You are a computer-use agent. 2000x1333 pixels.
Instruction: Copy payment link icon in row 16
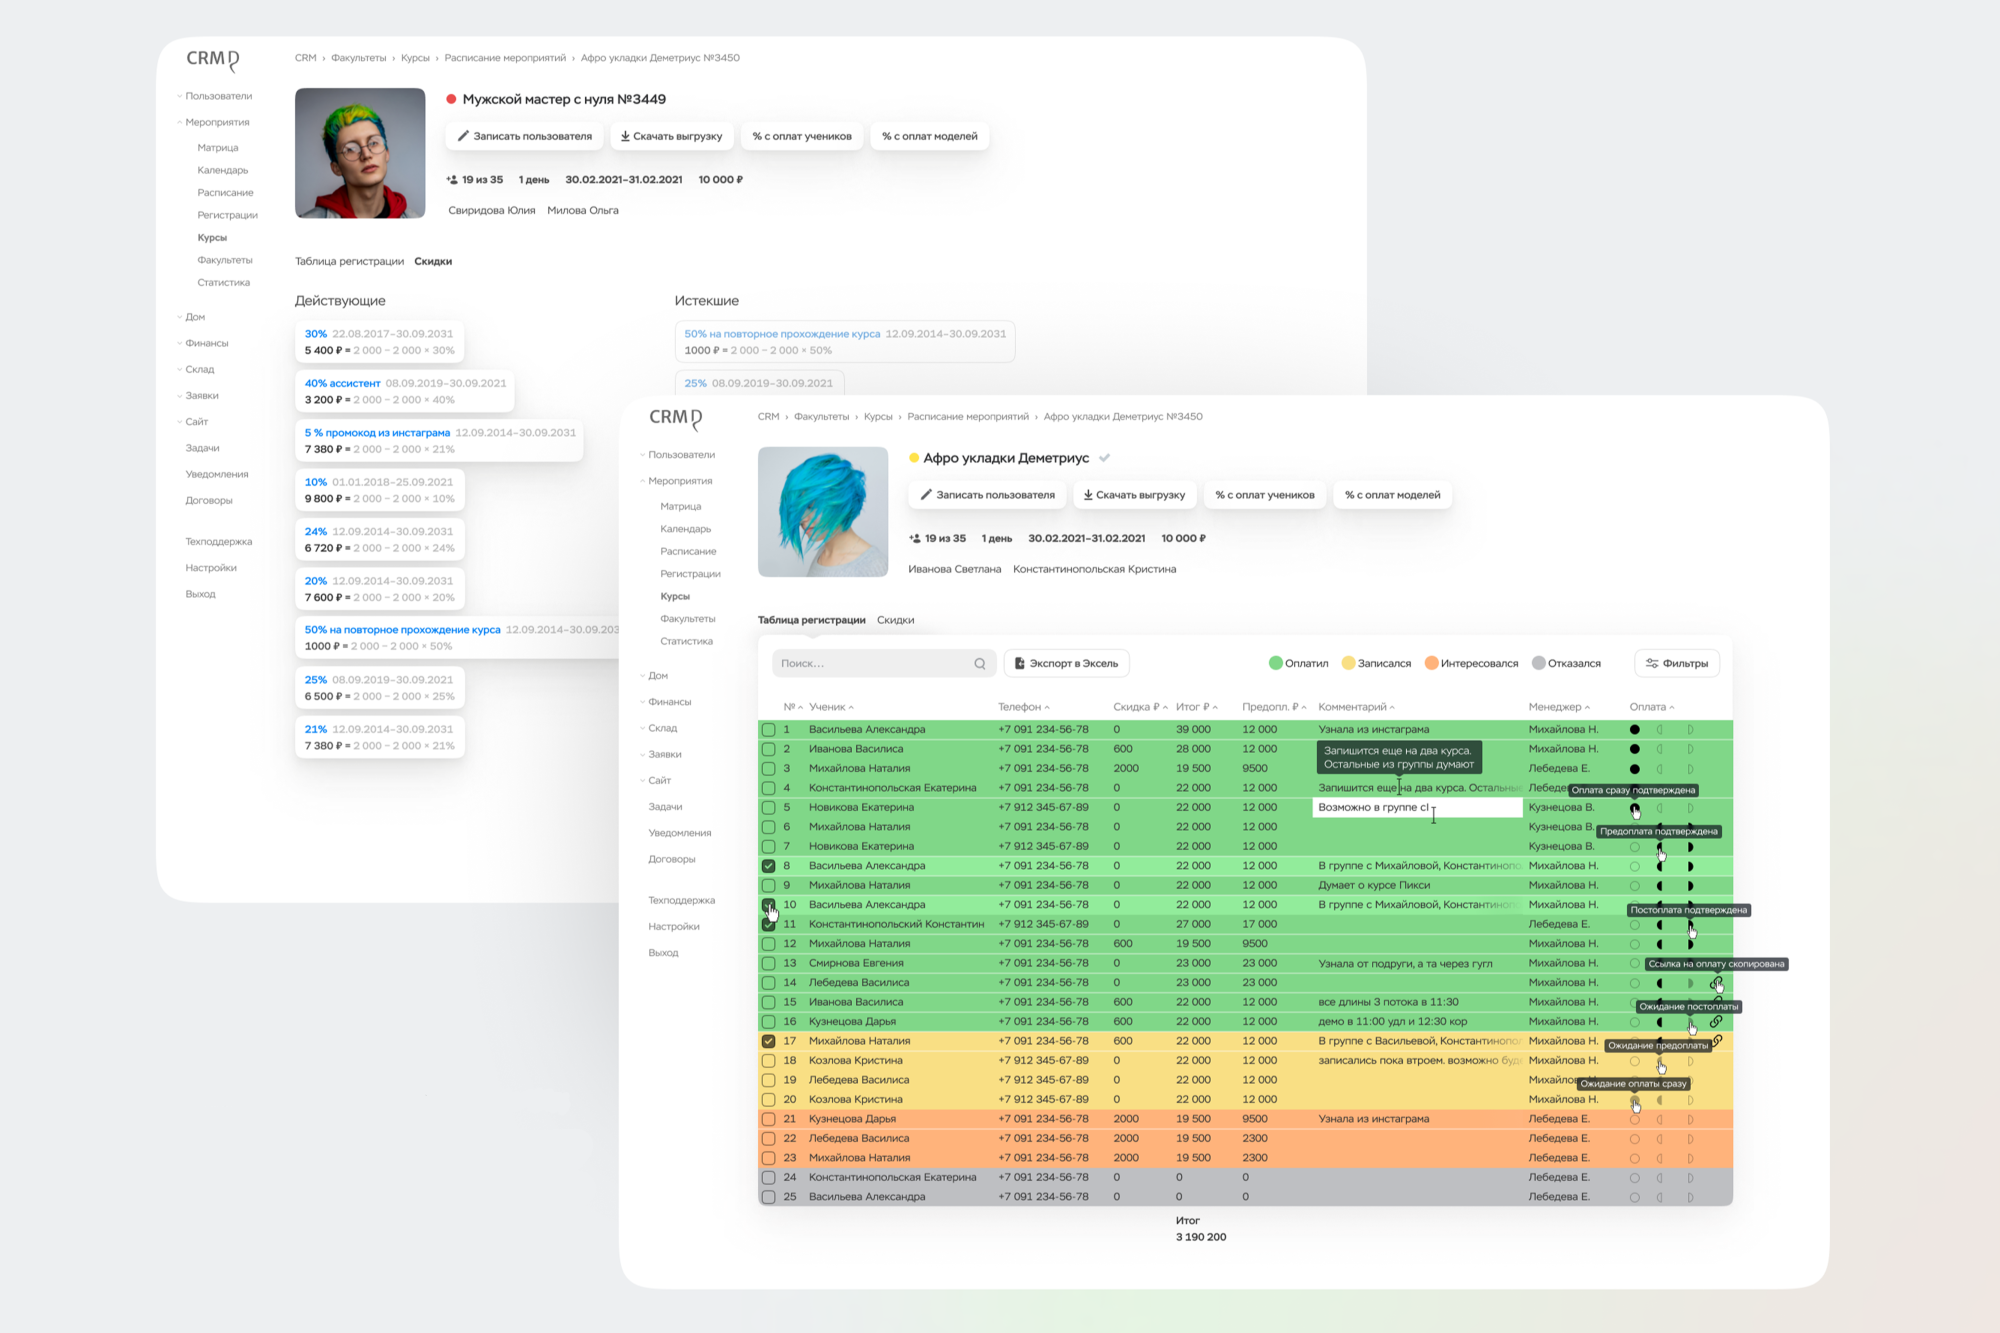coord(1716,1022)
